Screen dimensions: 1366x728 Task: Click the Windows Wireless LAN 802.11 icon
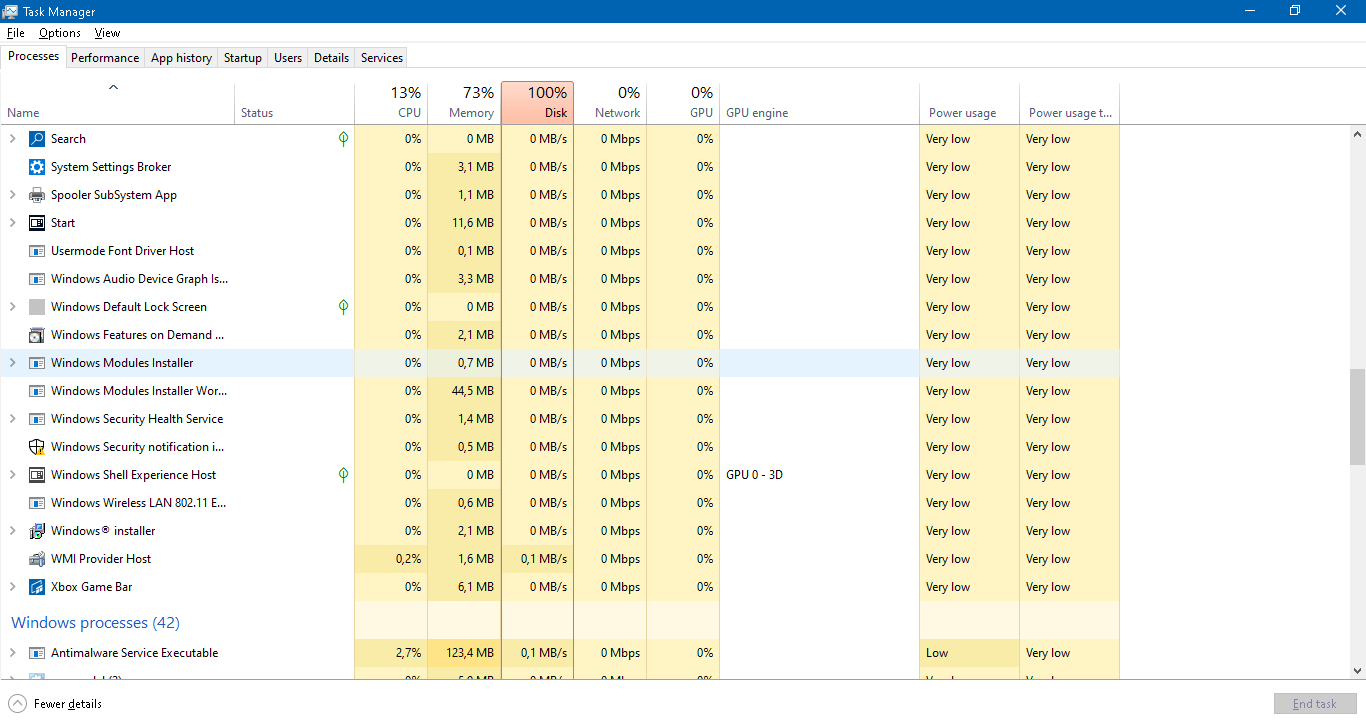[x=37, y=503]
